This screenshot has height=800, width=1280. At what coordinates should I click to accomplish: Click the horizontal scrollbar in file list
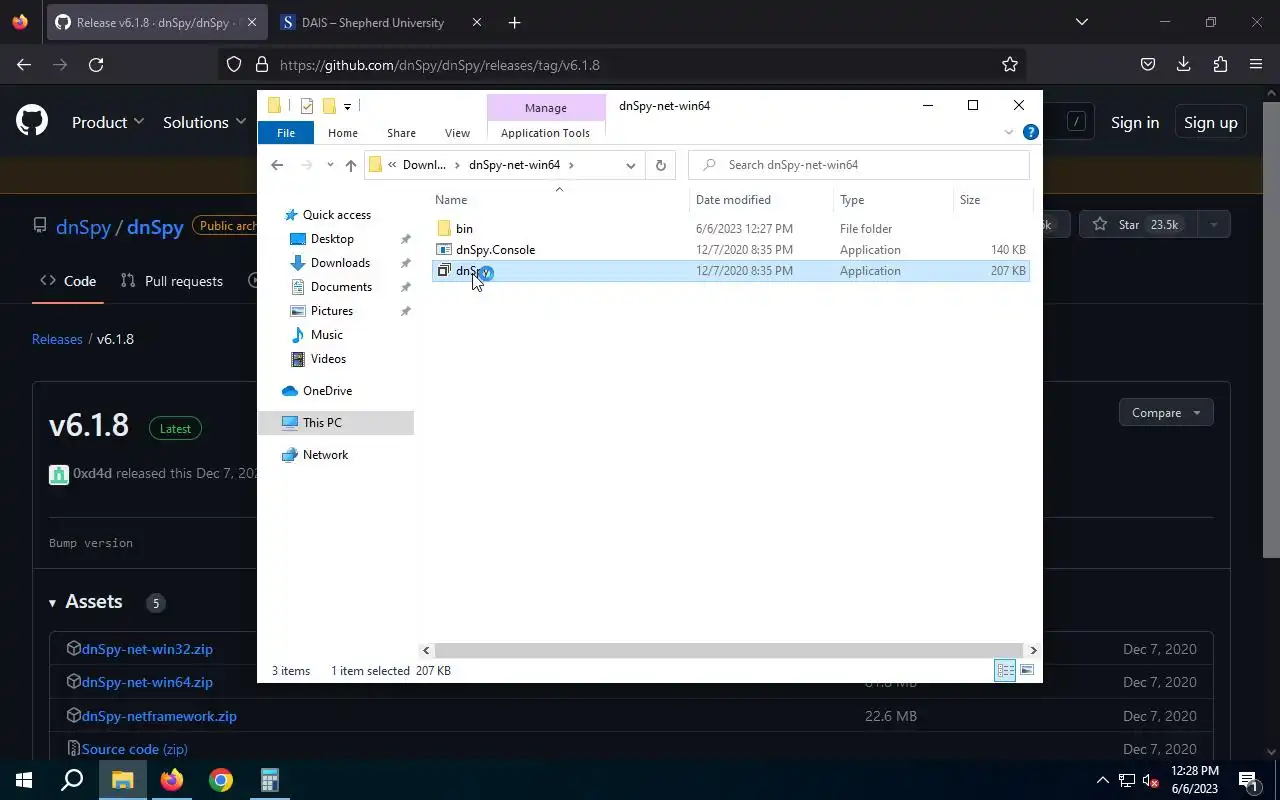tap(729, 650)
